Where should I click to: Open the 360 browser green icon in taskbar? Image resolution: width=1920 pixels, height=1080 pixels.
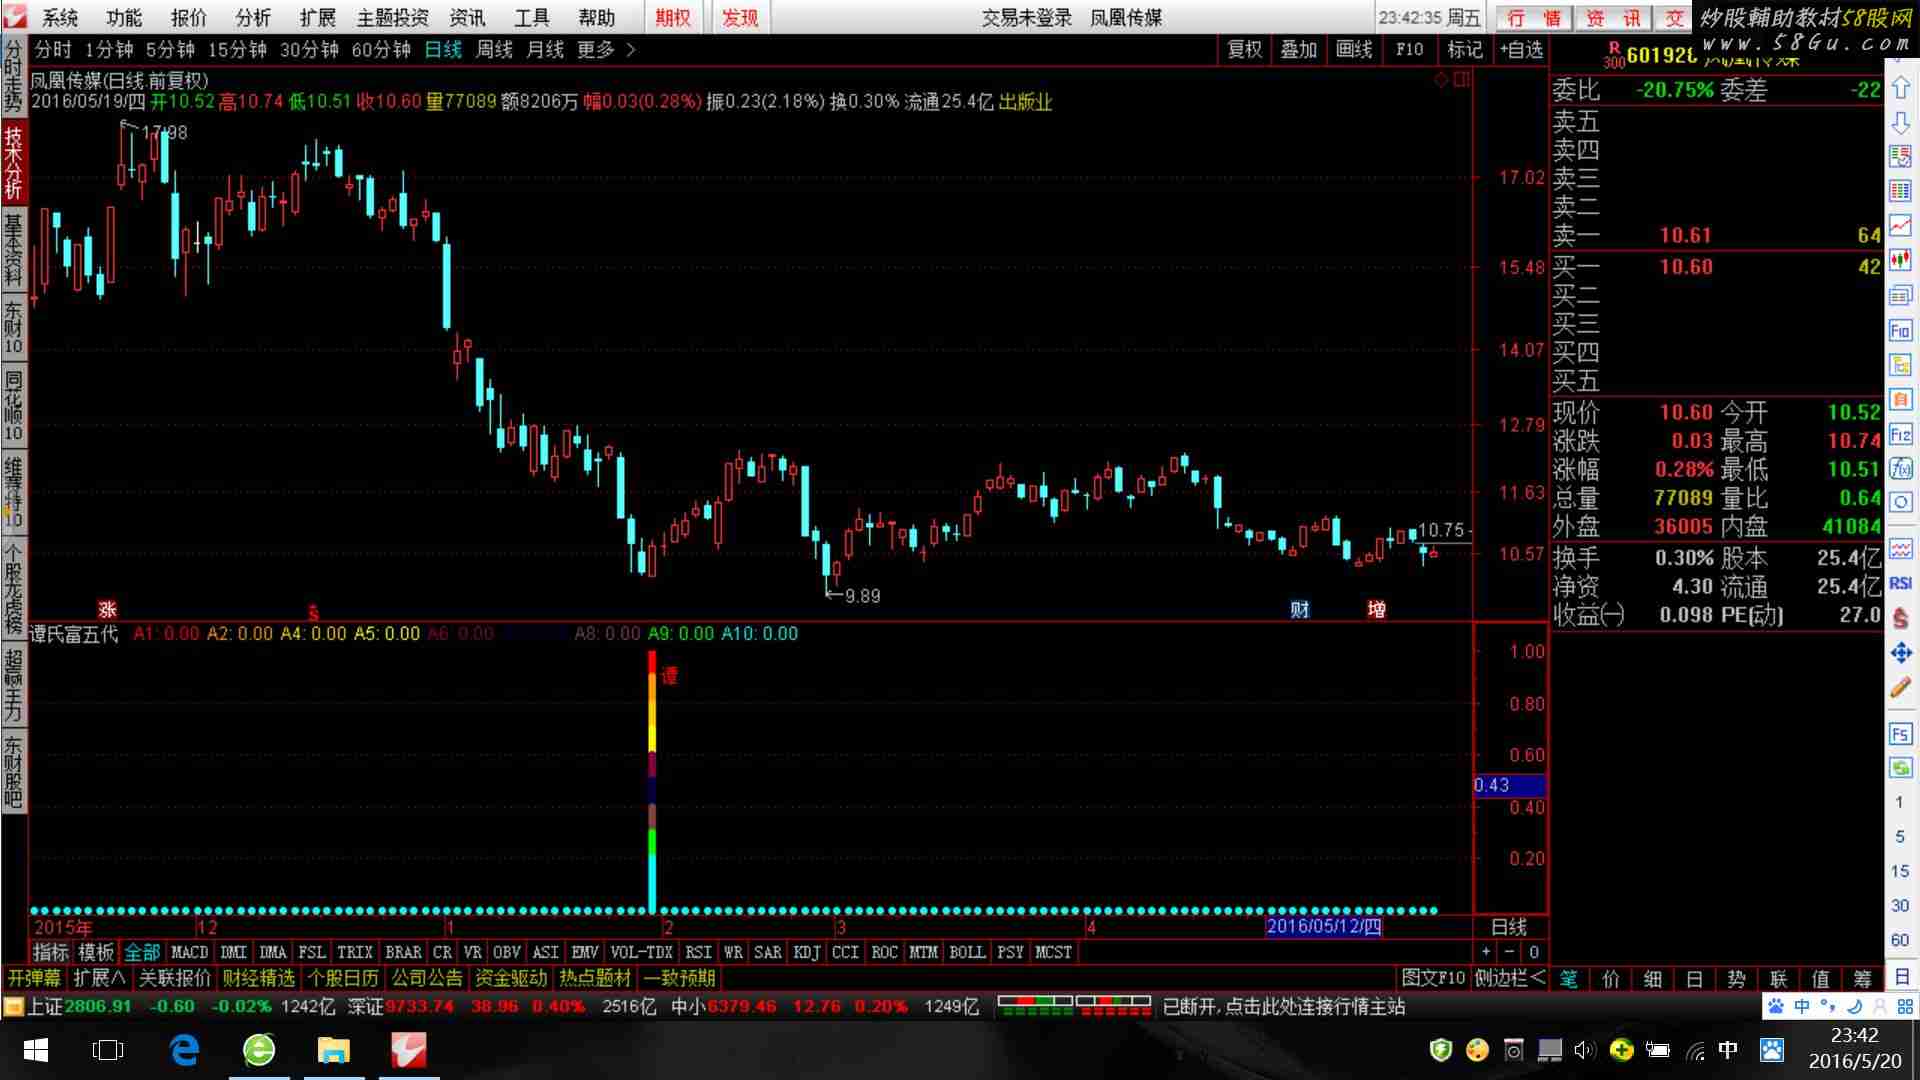point(259,1050)
